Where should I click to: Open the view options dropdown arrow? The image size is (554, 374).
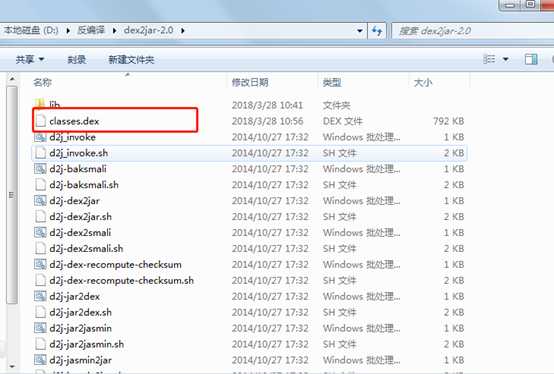tap(506, 59)
